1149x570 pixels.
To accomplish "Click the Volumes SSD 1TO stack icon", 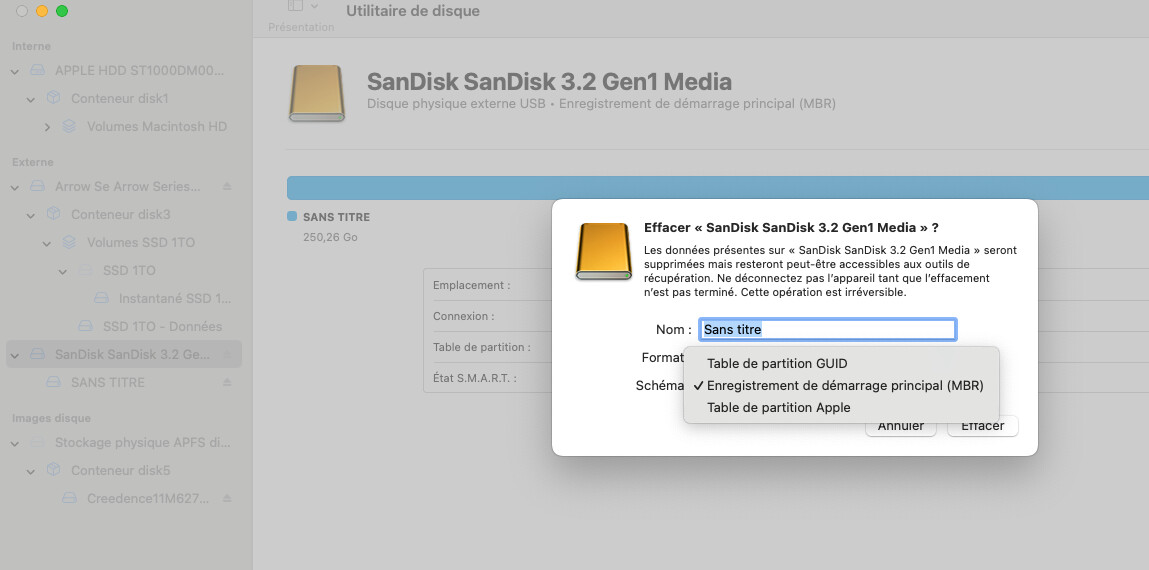I will tap(69, 242).
